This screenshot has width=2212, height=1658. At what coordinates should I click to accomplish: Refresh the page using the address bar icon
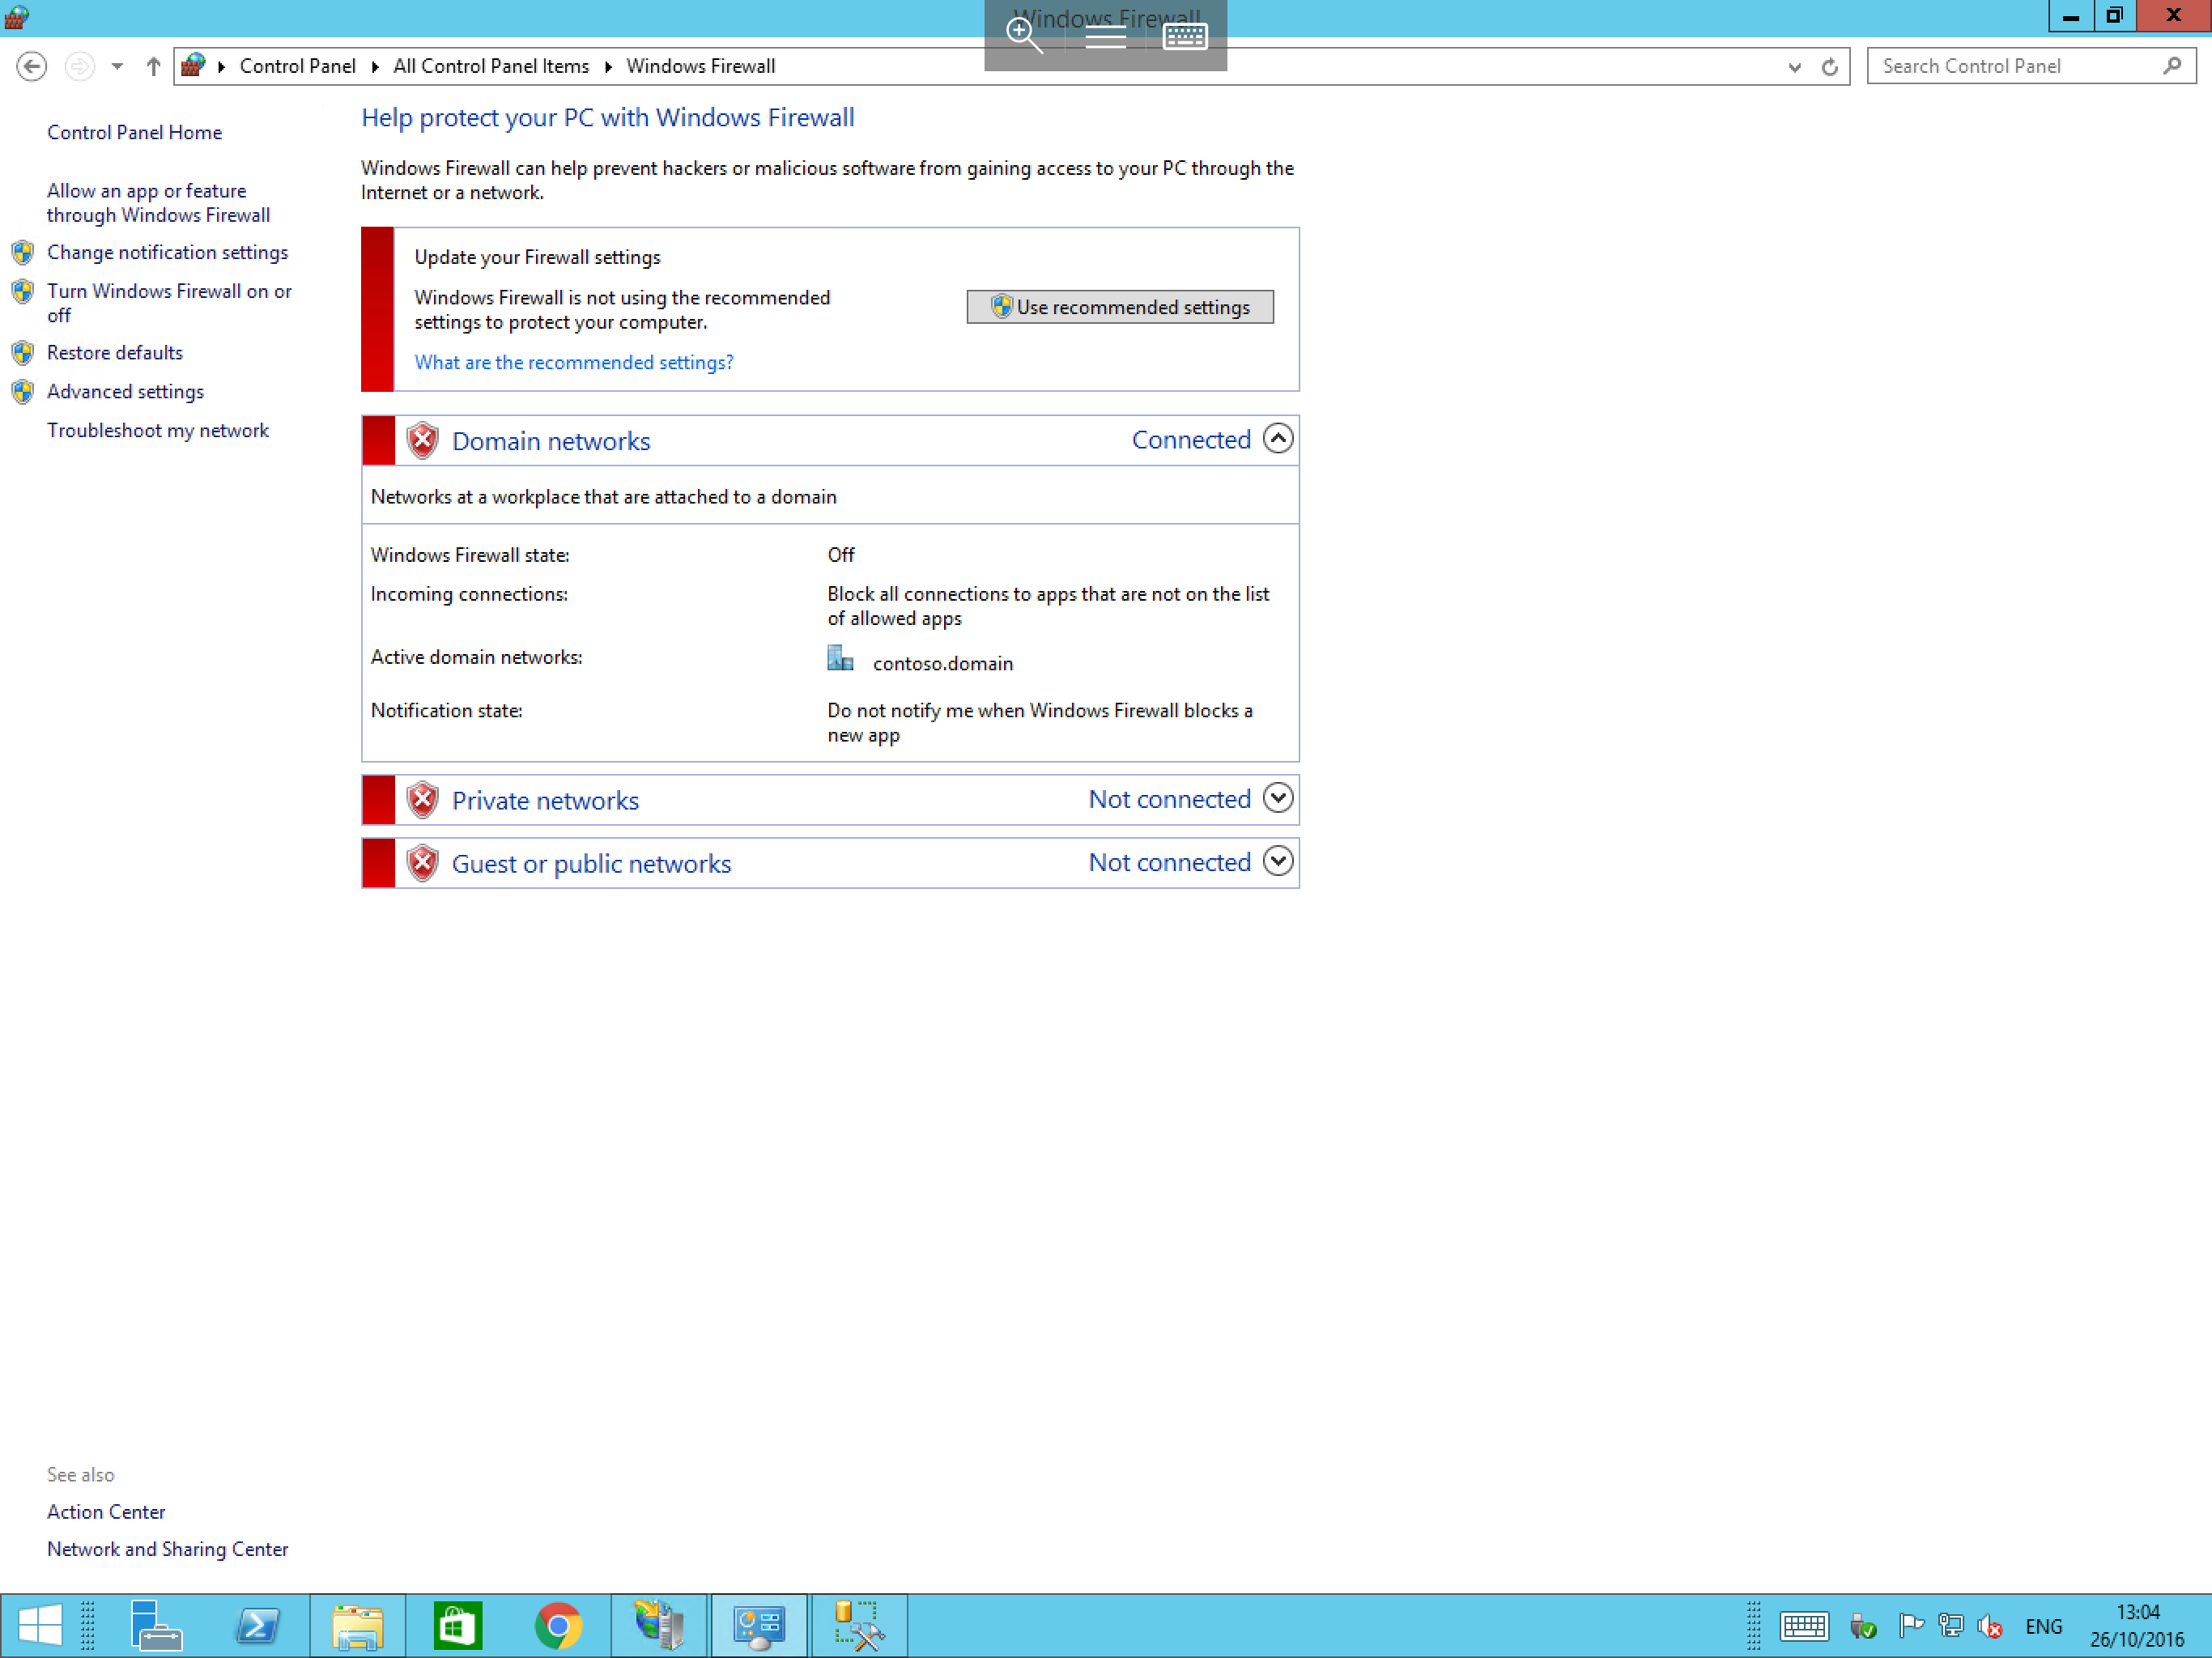click(1830, 66)
